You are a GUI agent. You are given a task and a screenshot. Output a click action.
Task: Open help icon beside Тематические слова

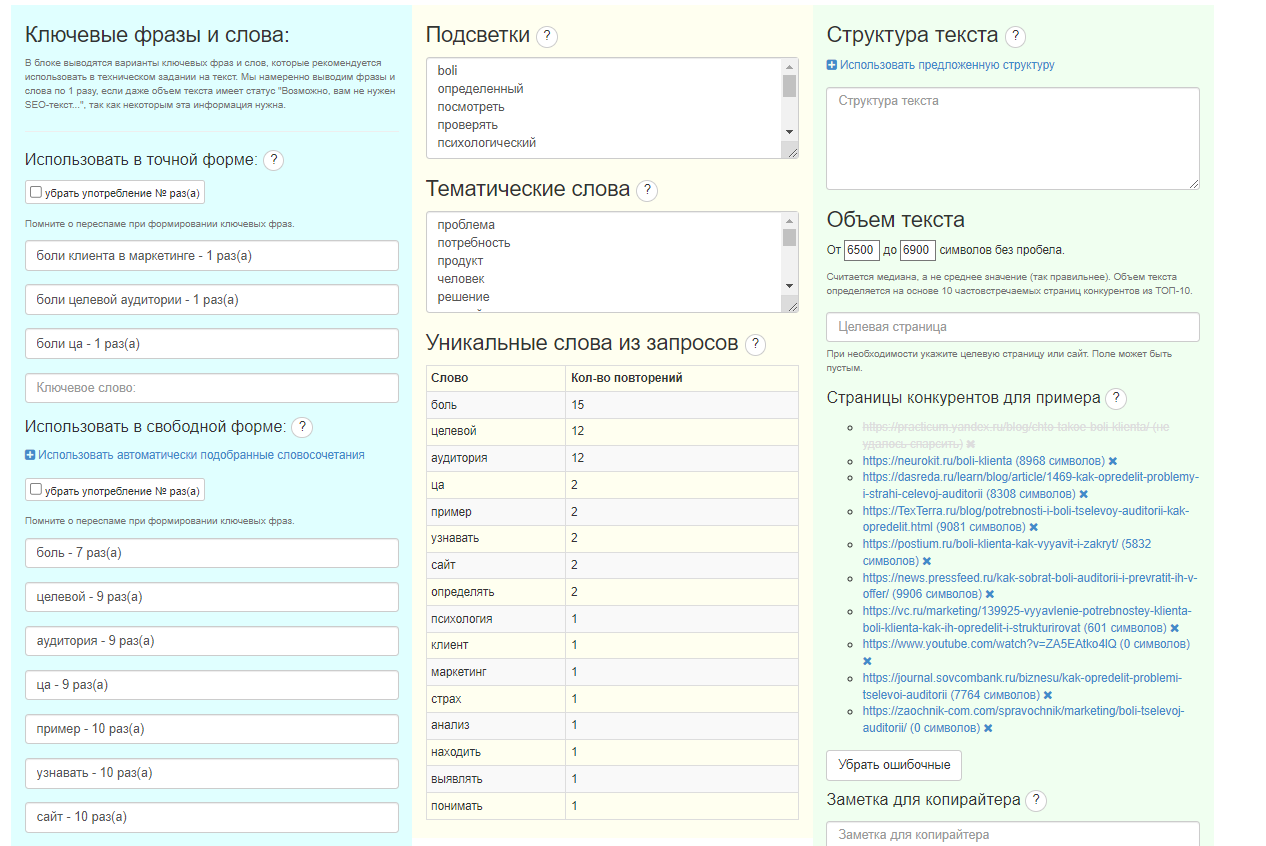[647, 191]
